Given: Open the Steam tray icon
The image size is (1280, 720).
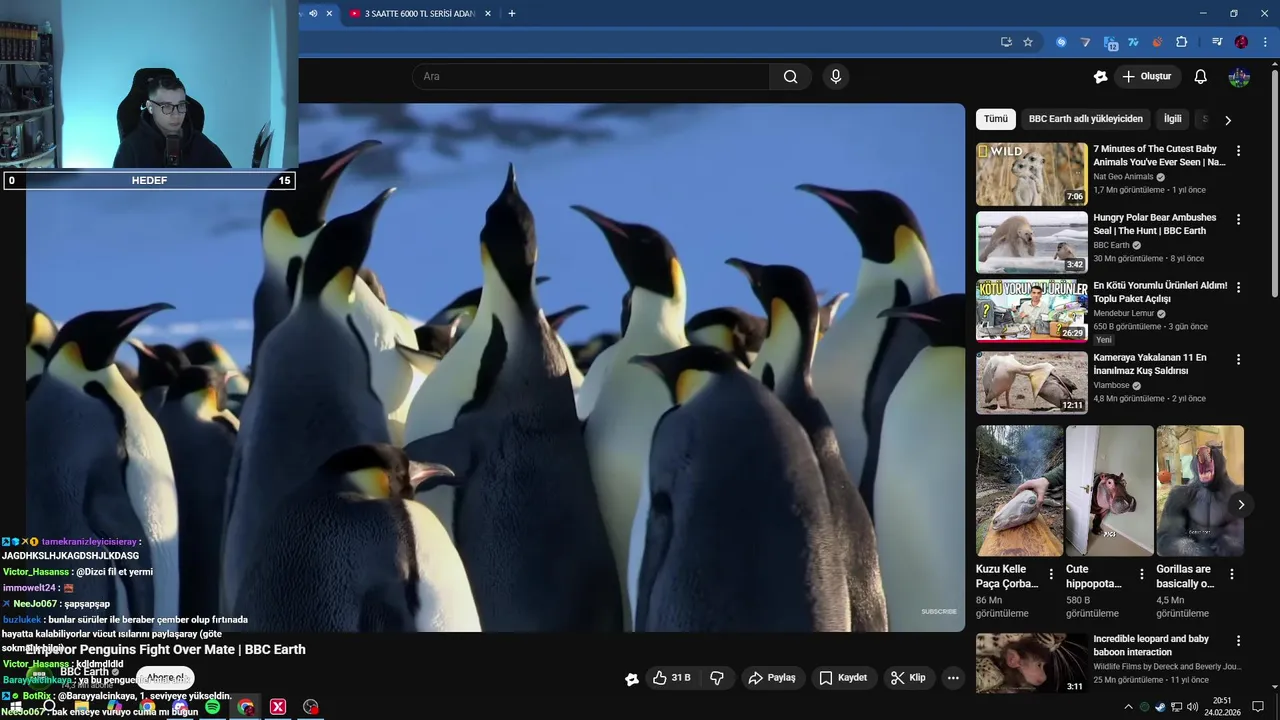Looking at the screenshot, I should point(1160,707).
